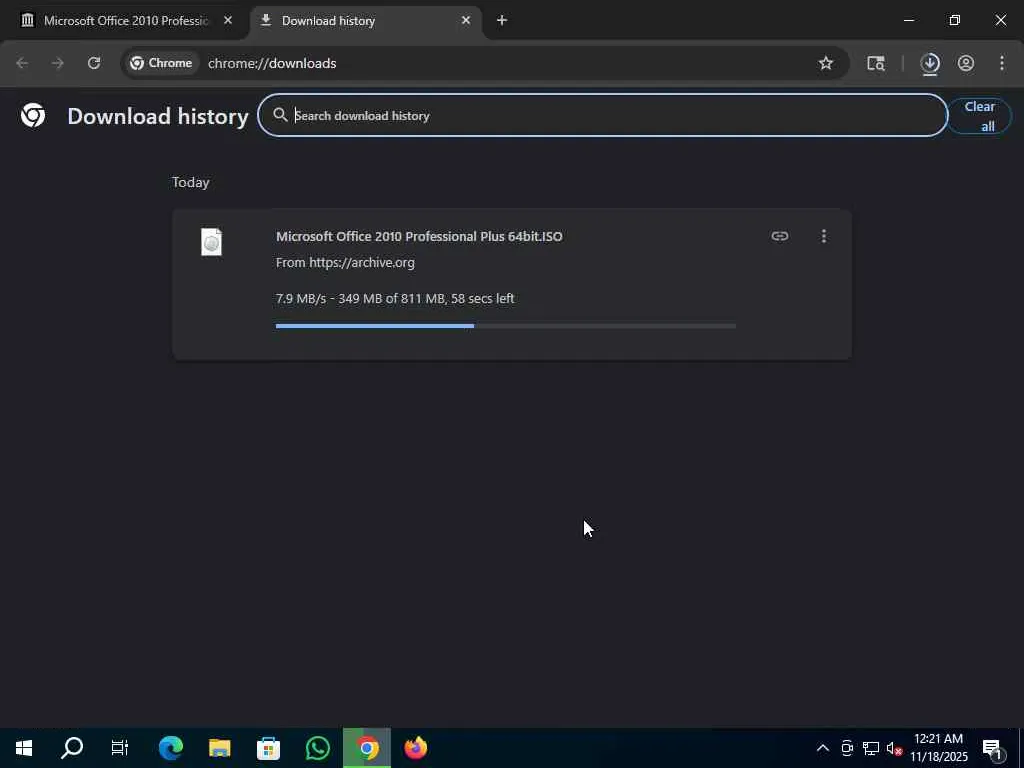
Task: Click the Clear all button
Action: (x=979, y=116)
